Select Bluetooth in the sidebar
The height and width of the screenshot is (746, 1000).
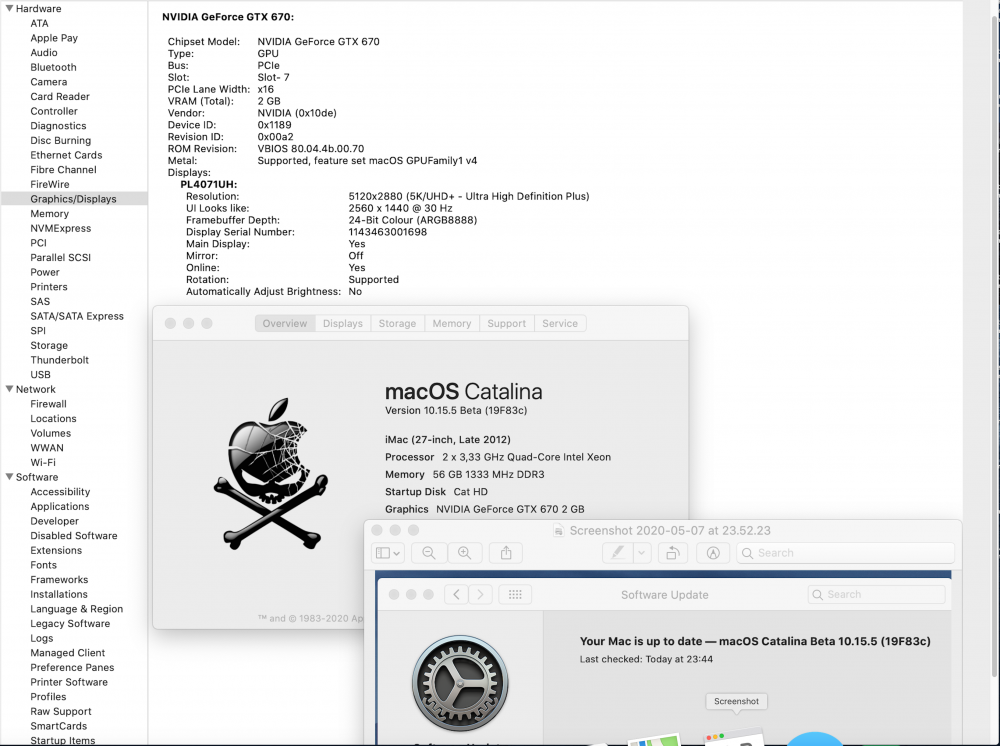(x=54, y=67)
